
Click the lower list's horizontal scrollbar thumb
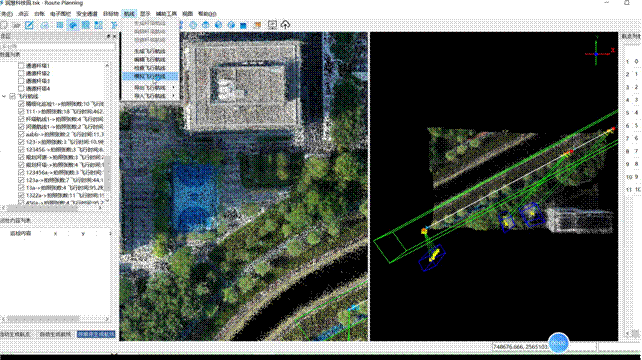pyautogui.click(x=43, y=319)
